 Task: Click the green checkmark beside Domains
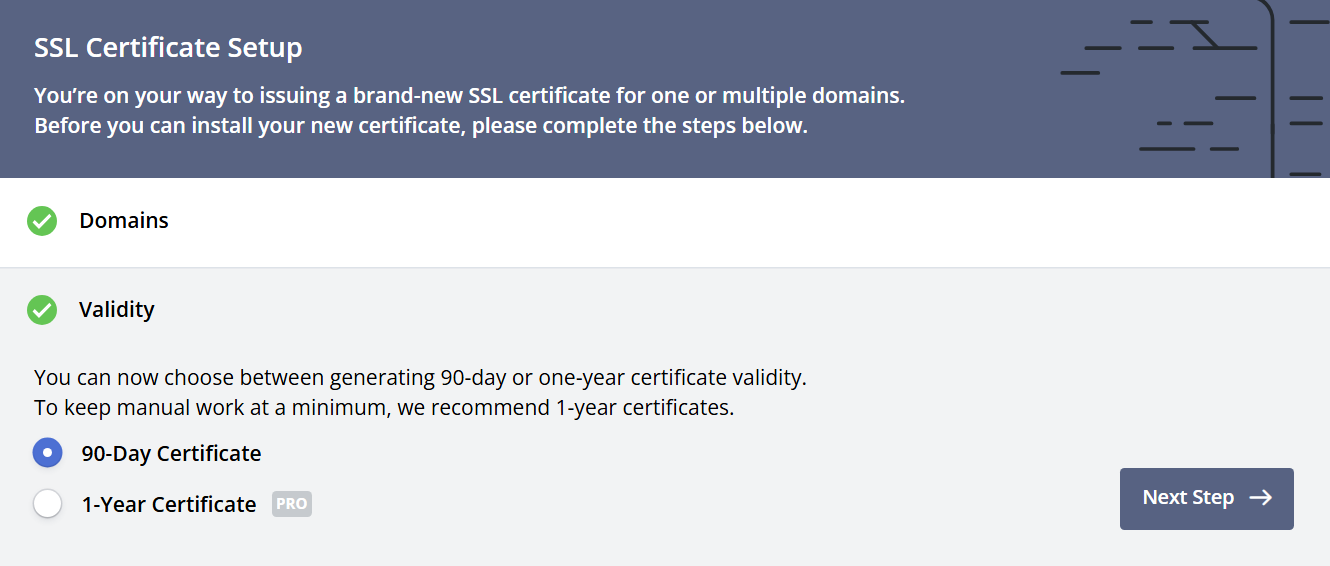[42, 221]
